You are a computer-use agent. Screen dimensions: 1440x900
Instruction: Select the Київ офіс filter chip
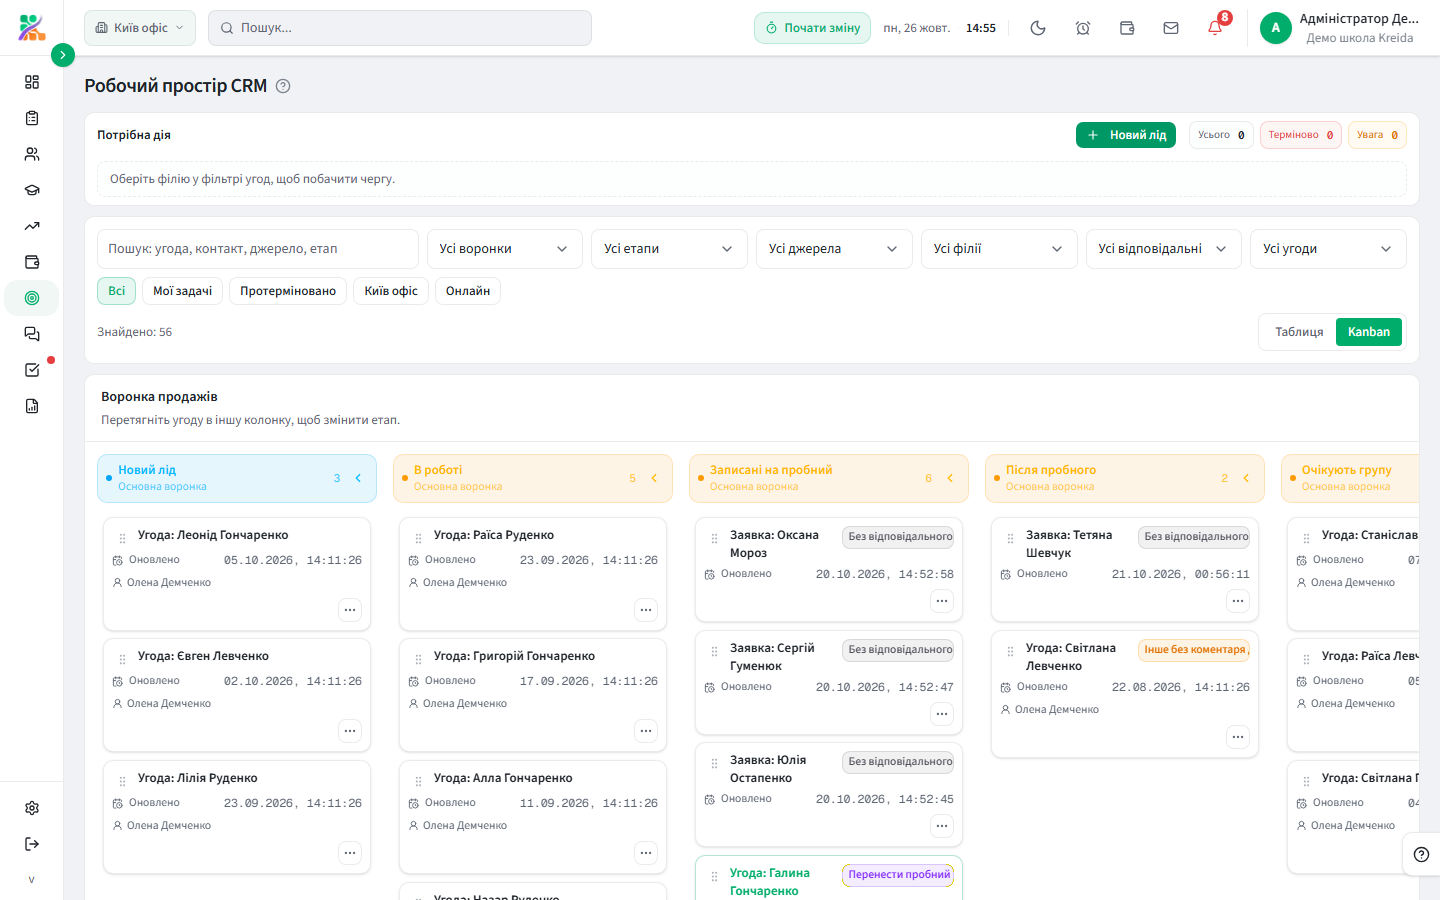(391, 291)
